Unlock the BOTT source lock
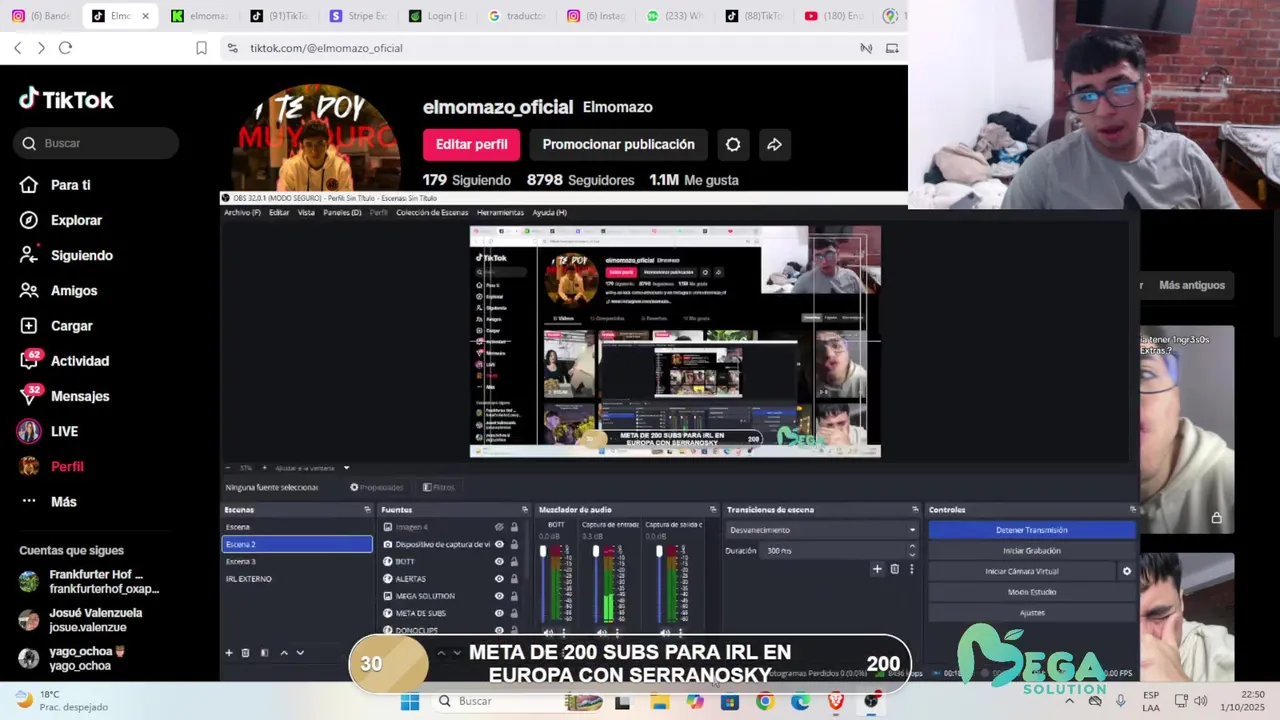 tap(514, 561)
